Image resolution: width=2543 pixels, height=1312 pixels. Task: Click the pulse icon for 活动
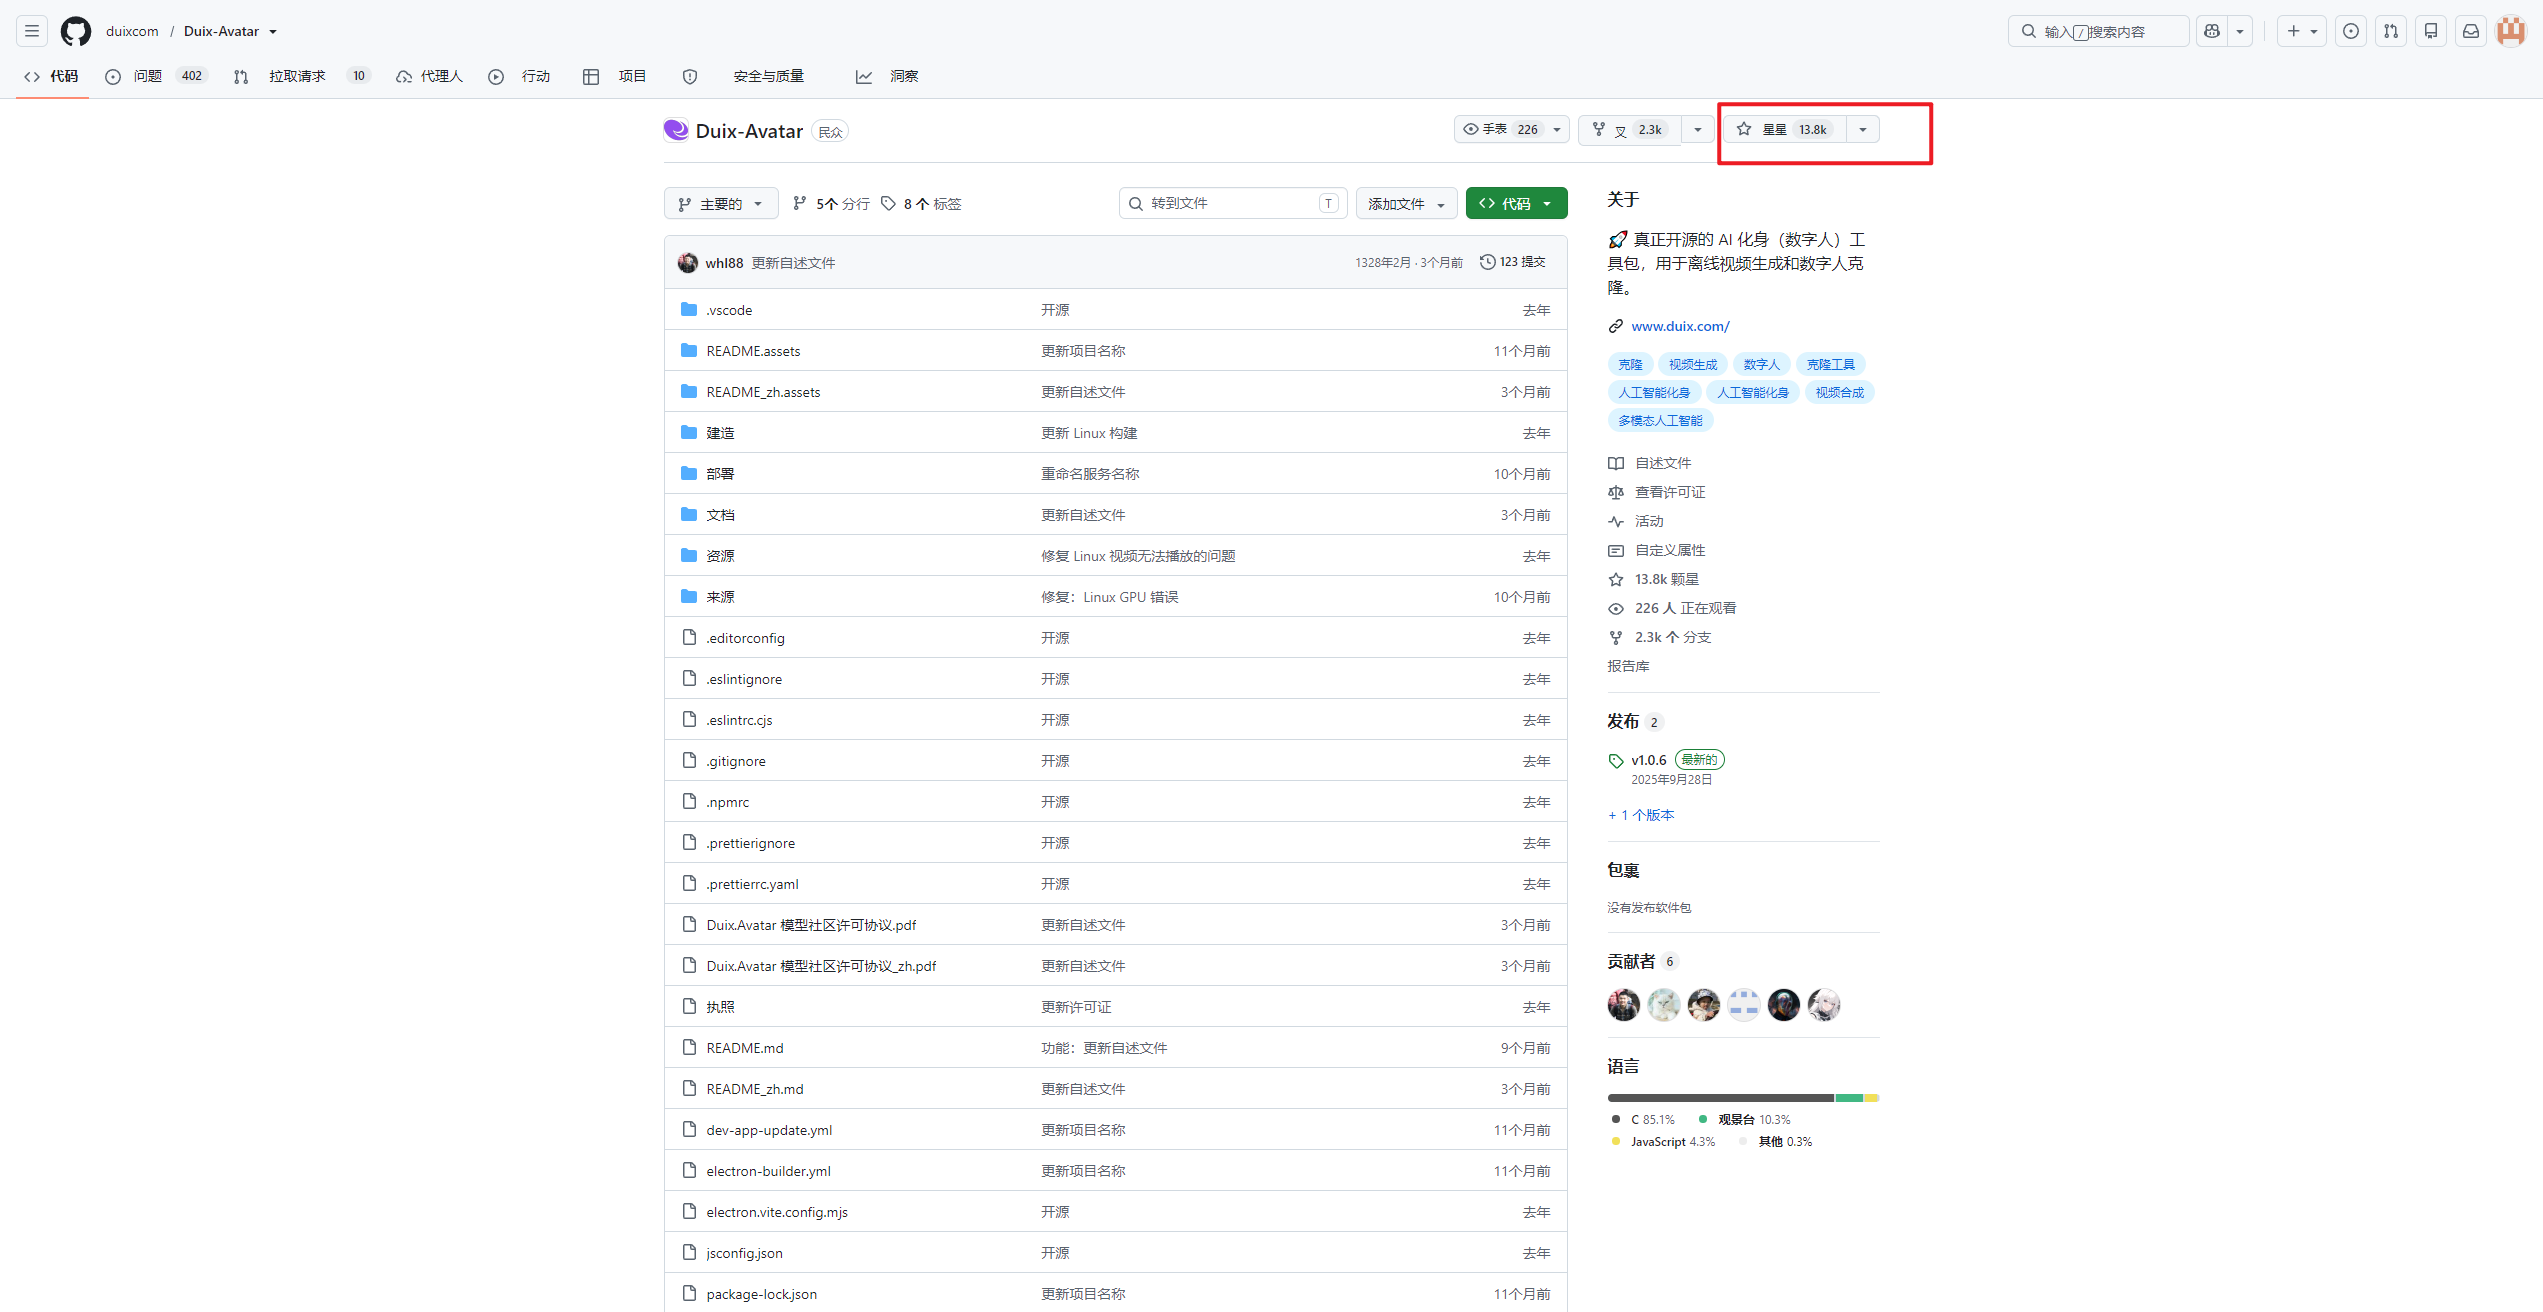[1616, 521]
